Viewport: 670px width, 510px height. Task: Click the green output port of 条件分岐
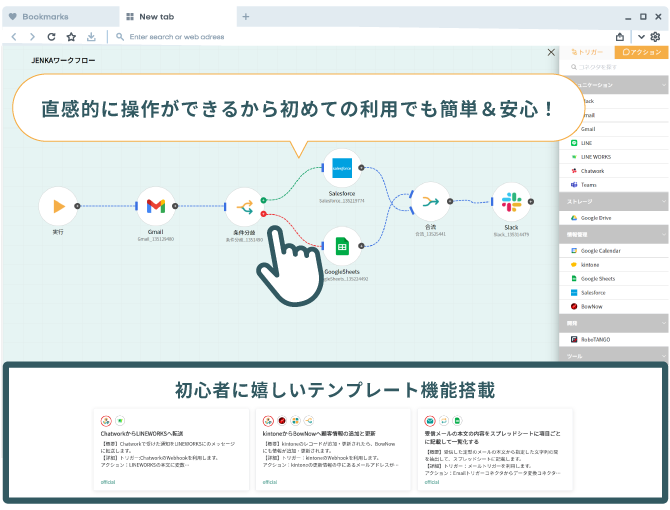[264, 200]
